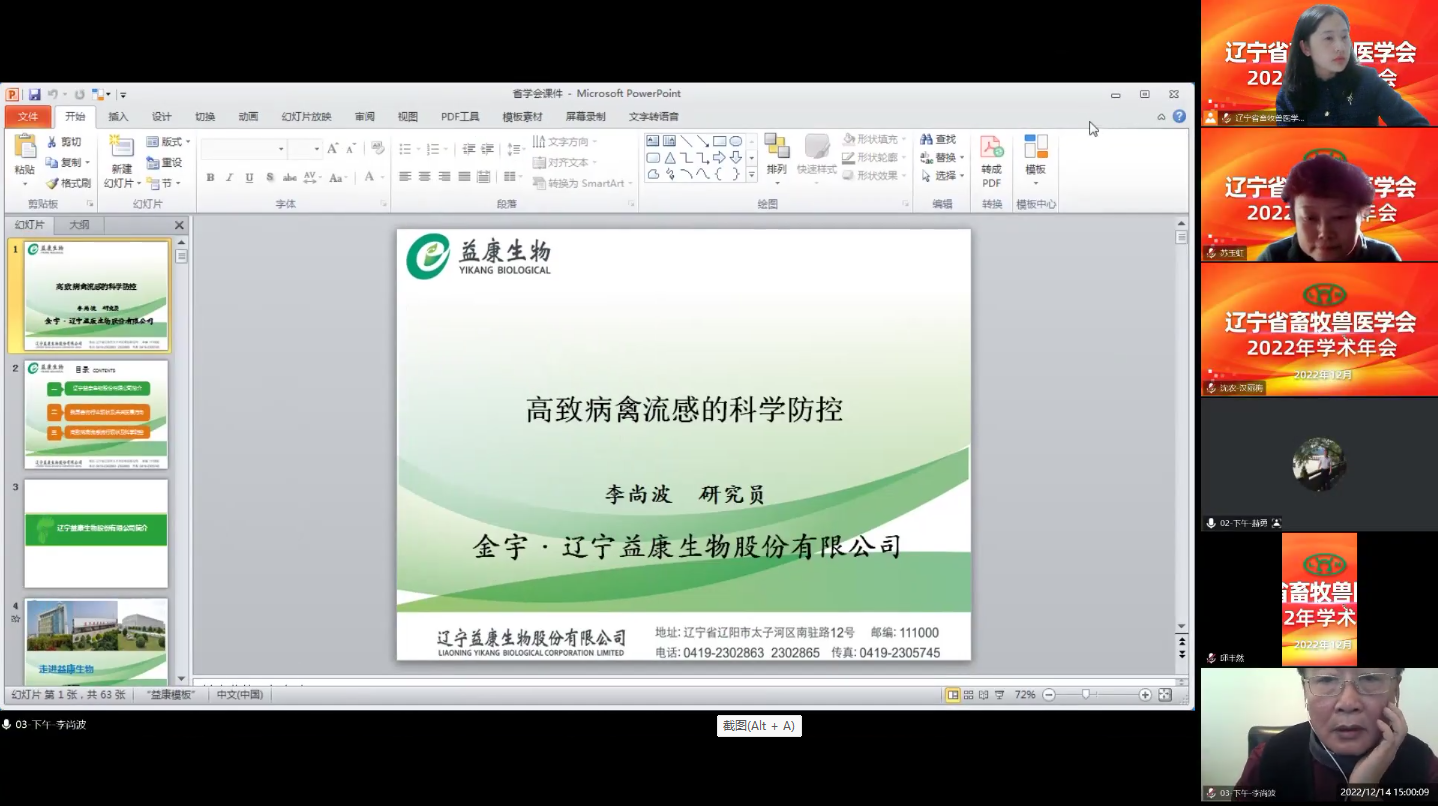Switch to the Animations (动画) tab

tap(248, 117)
